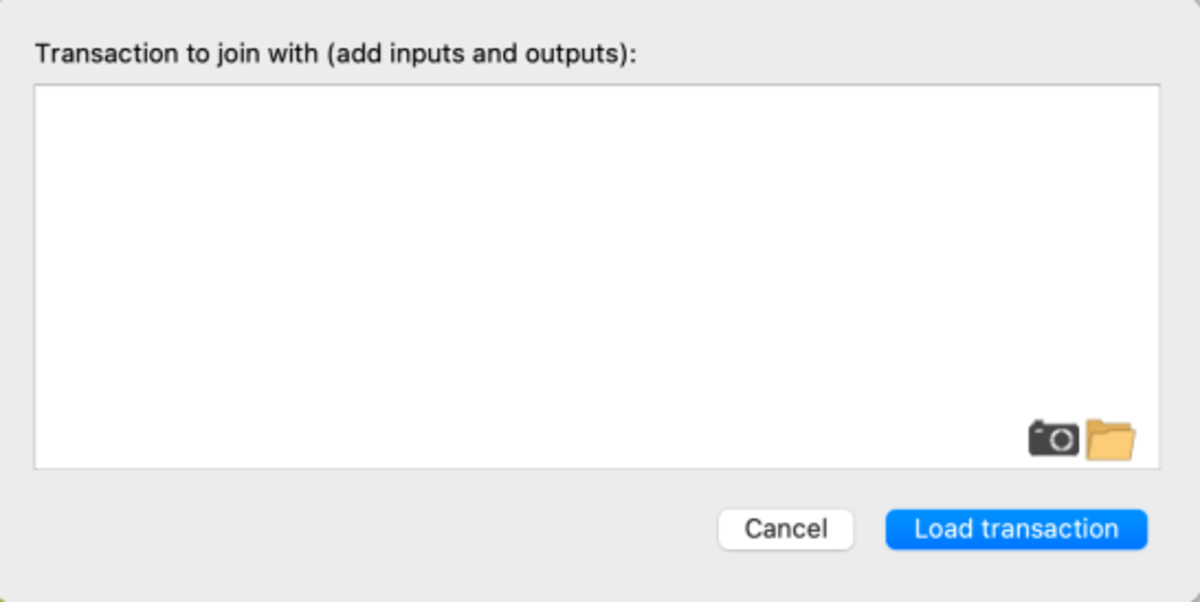Import transaction from file using folder icon
The image size is (1200, 602).
(1110, 439)
